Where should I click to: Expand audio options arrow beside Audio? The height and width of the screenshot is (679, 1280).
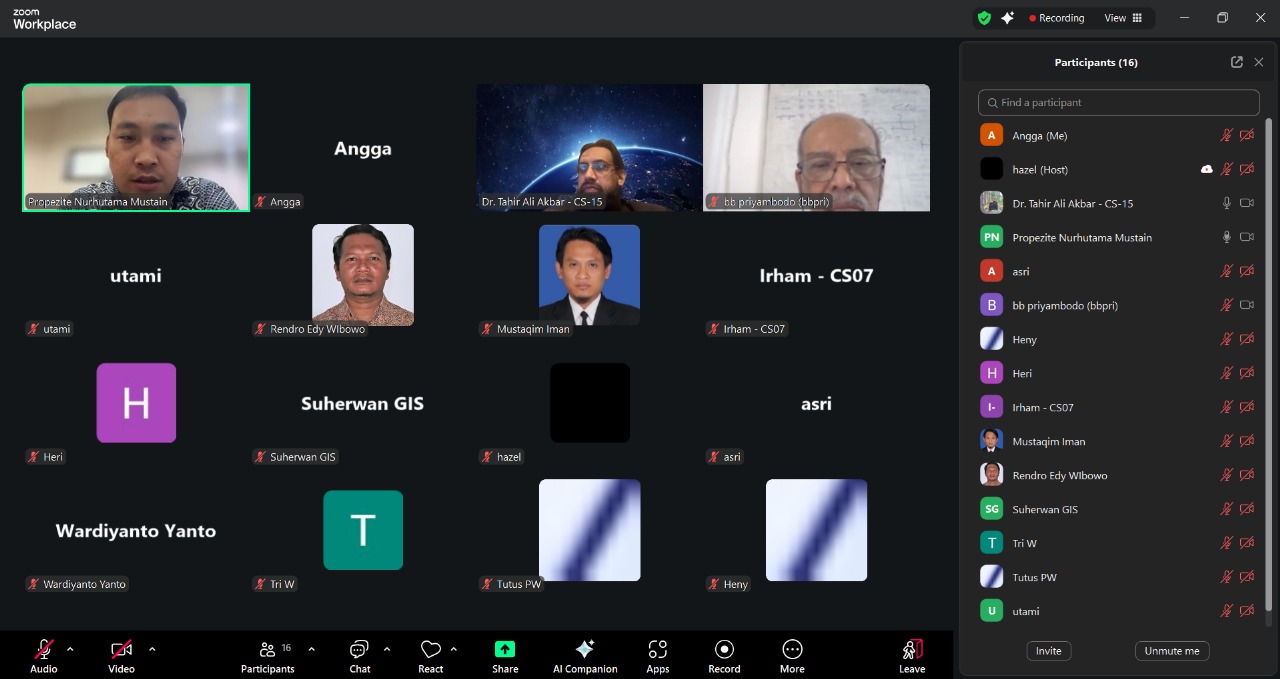point(70,649)
